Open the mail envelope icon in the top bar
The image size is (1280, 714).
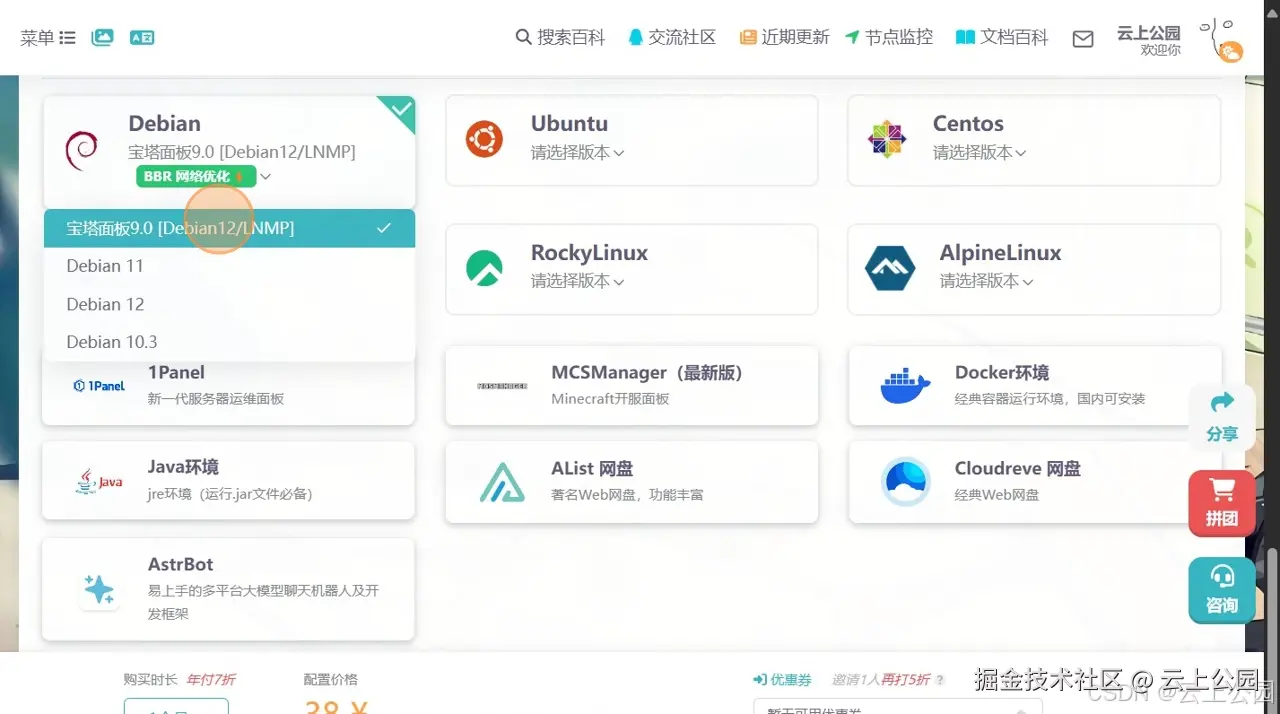tap(1082, 39)
